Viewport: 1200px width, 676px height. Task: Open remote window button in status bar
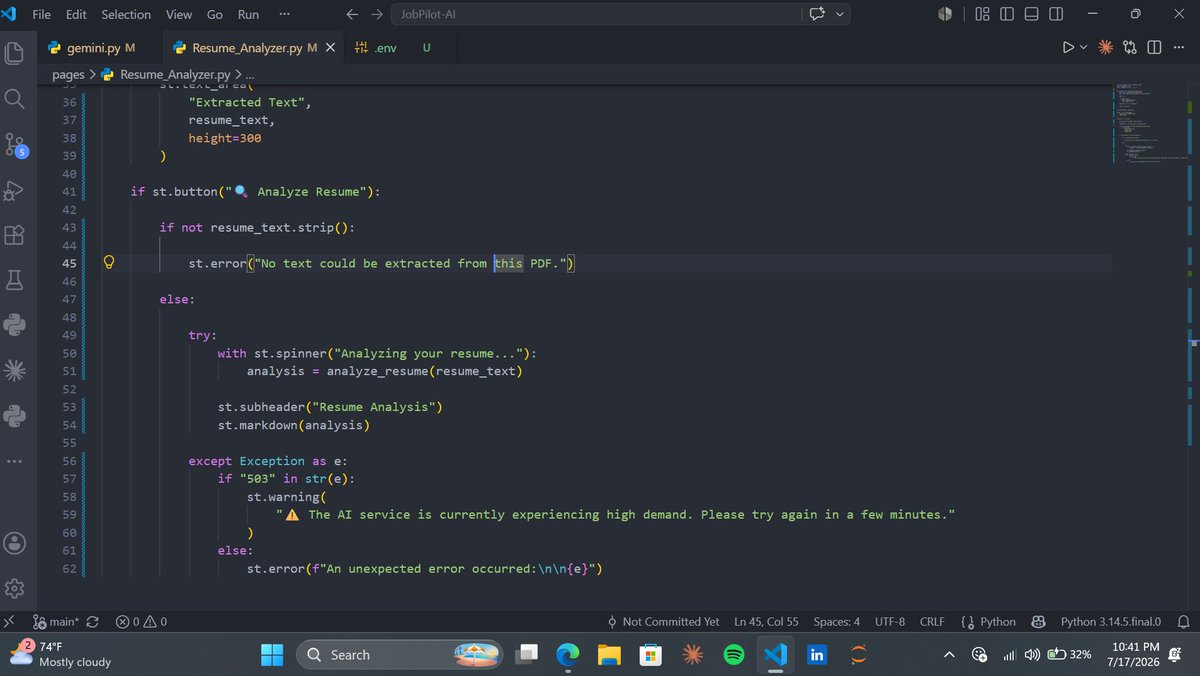pyautogui.click(x=9, y=621)
